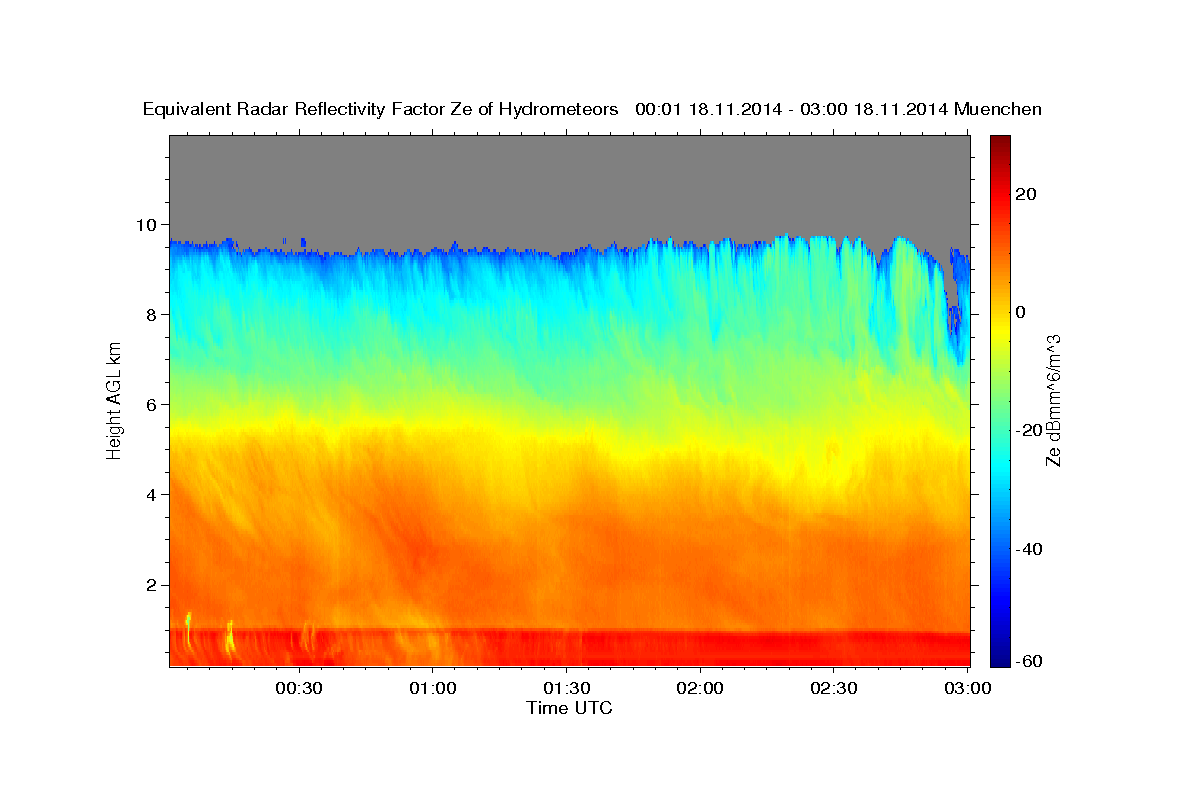This screenshot has height=800, width=1200.
Task: Click the plot title text "Equivalent Radar Reflectivity Factor Ze of Hydrometeors"
Action: [381, 110]
